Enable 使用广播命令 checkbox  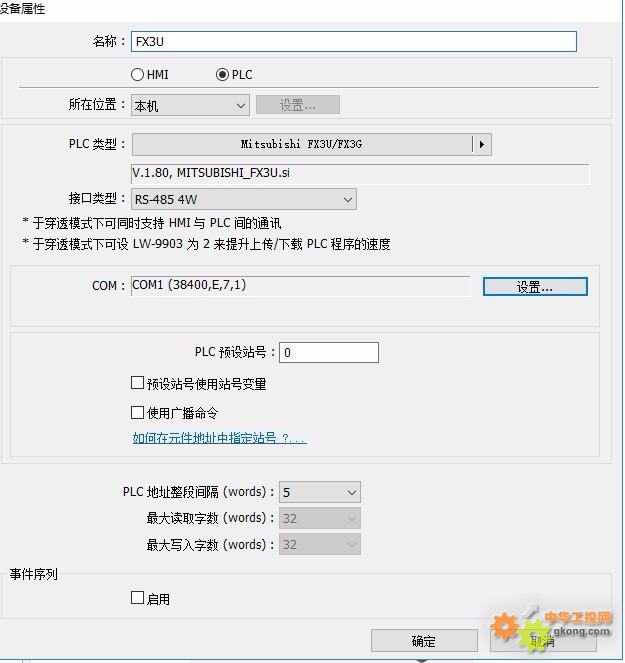coord(137,412)
